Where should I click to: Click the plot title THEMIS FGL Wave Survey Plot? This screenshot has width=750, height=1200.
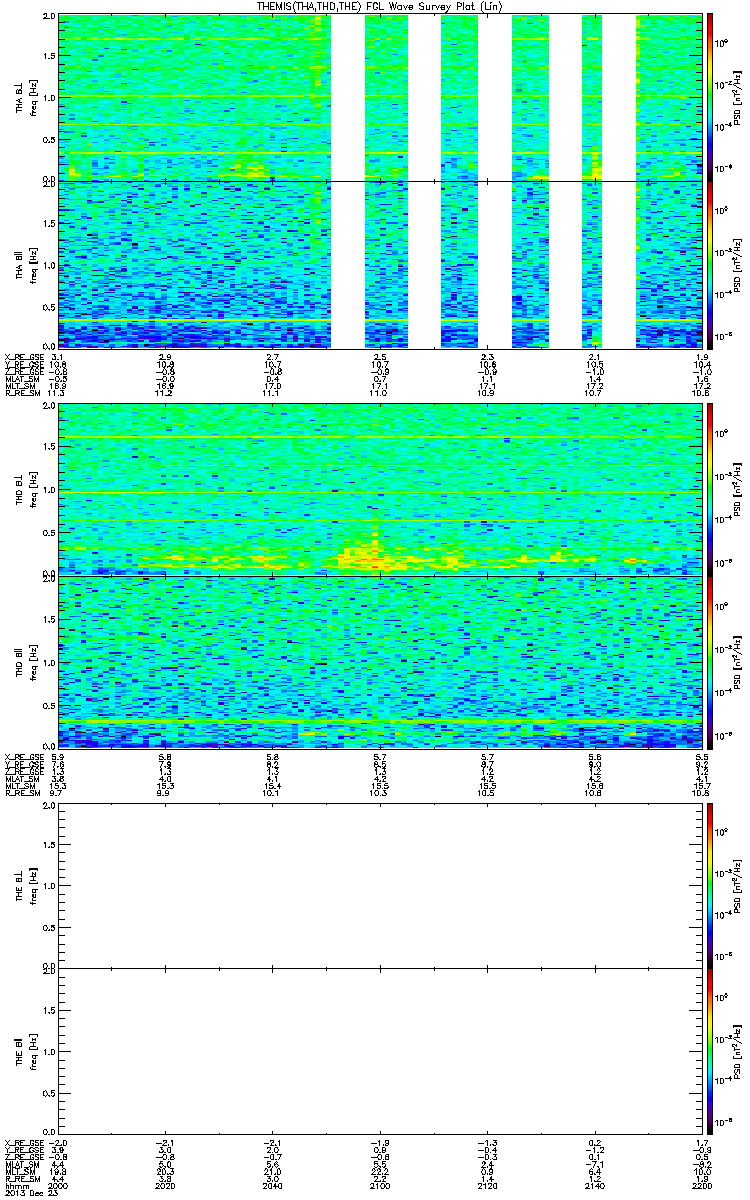379,7
